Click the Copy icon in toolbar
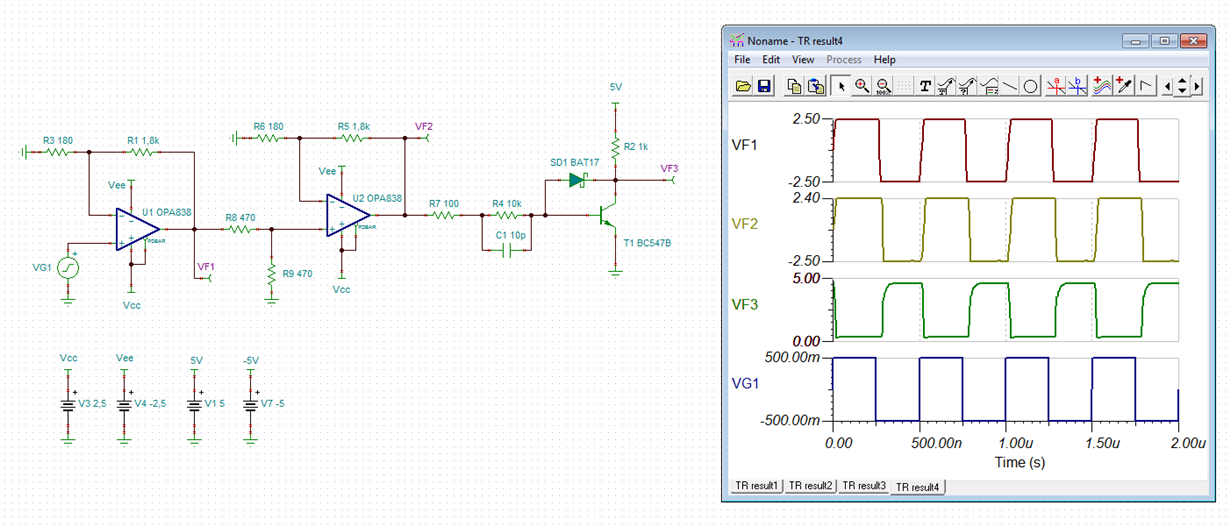Viewport: 1230px width, 526px height. click(795, 86)
